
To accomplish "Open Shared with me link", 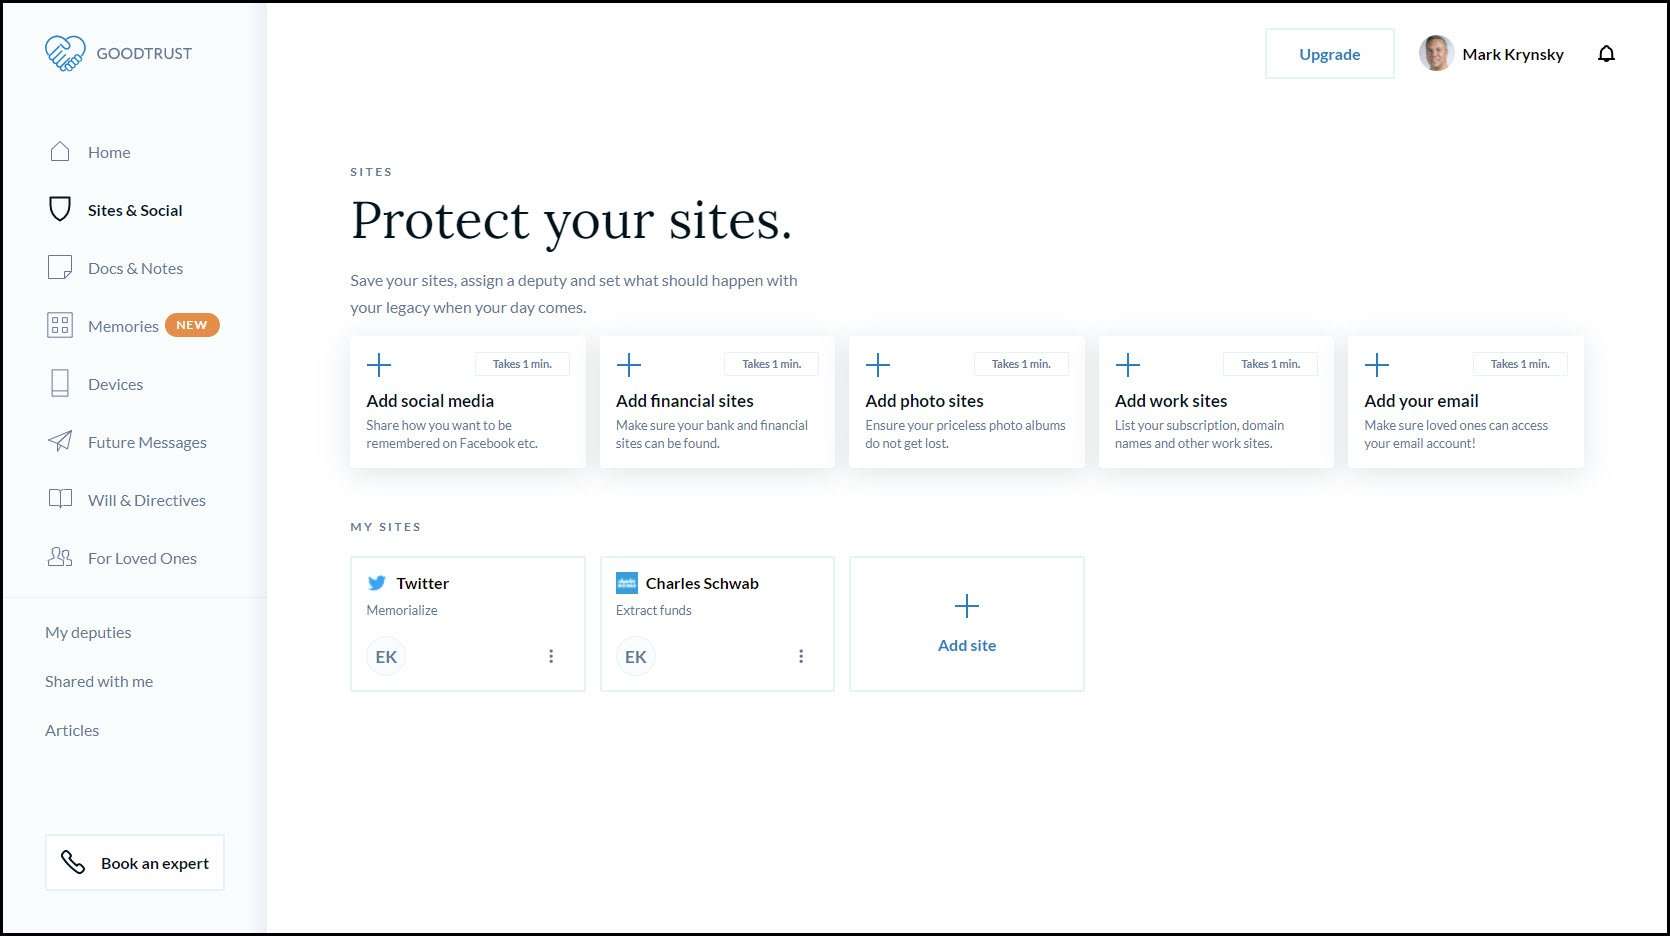I will pos(99,681).
